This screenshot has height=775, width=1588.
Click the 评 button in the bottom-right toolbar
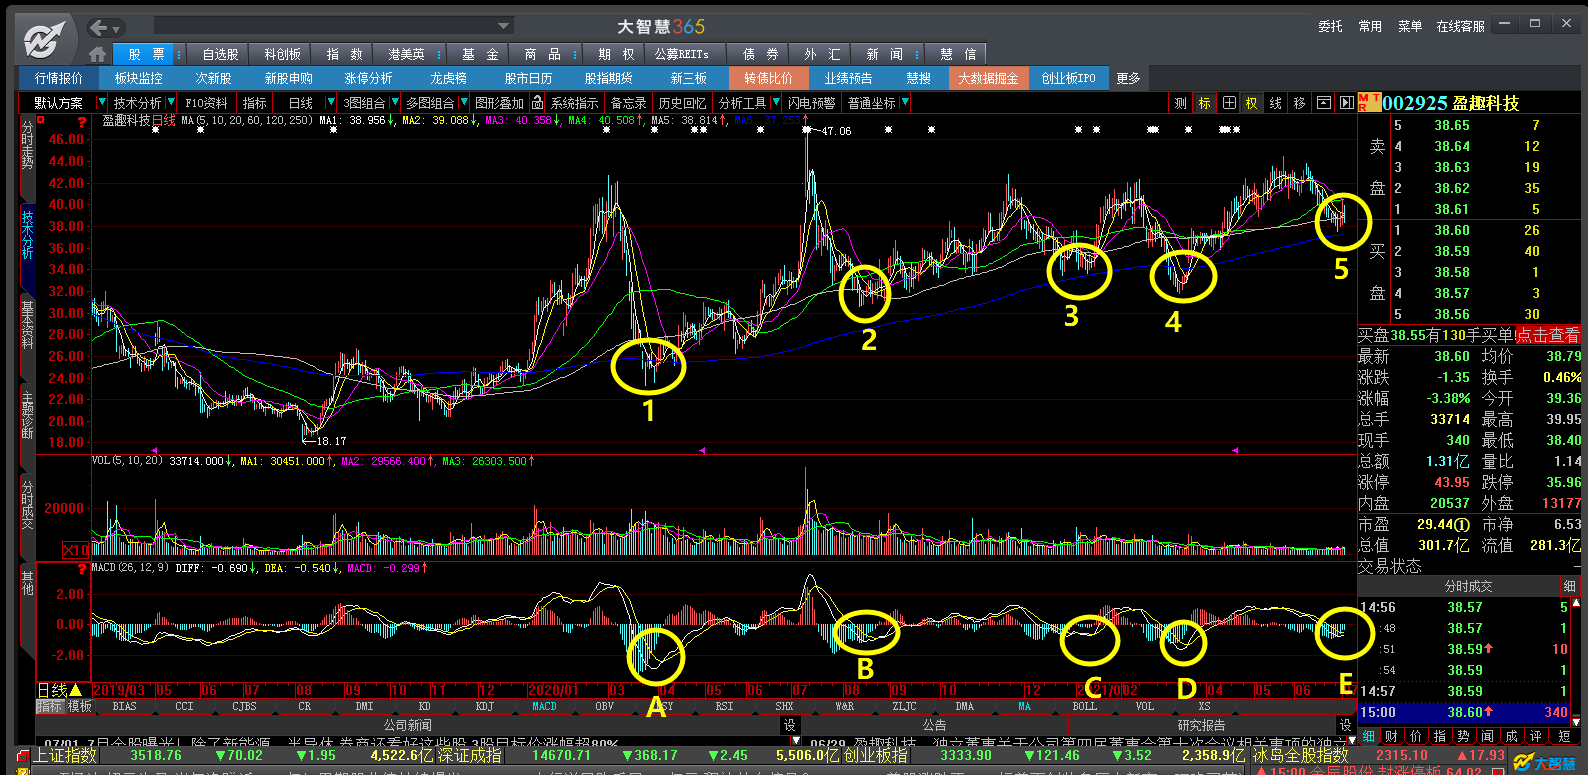1536,736
